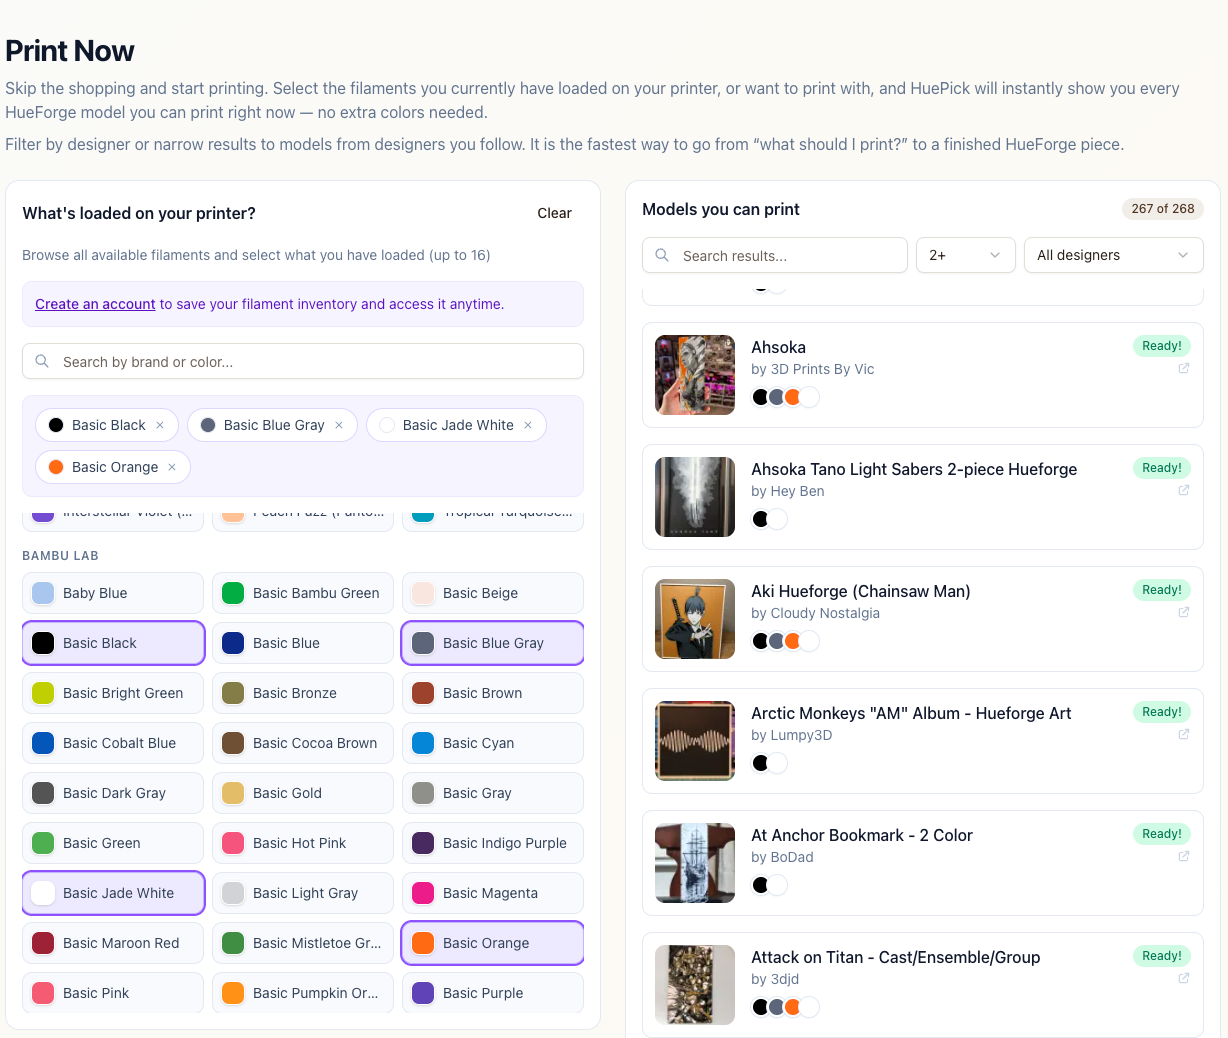Select the Basic Bronze filament
The width and height of the screenshot is (1228, 1038).
(303, 693)
